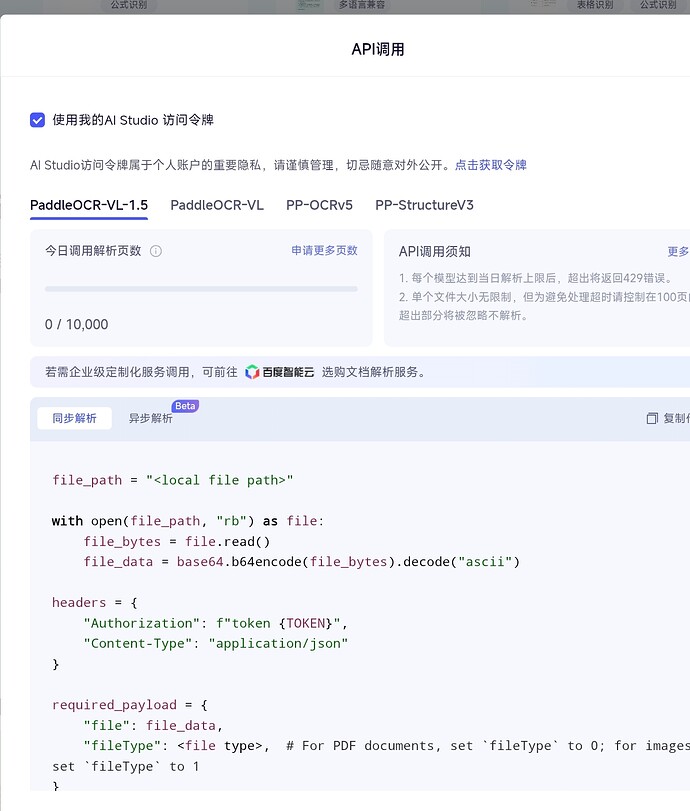Switch to the PP-OCRv5 tab
The height and width of the screenshot is (811, 690).
point(319,205)
